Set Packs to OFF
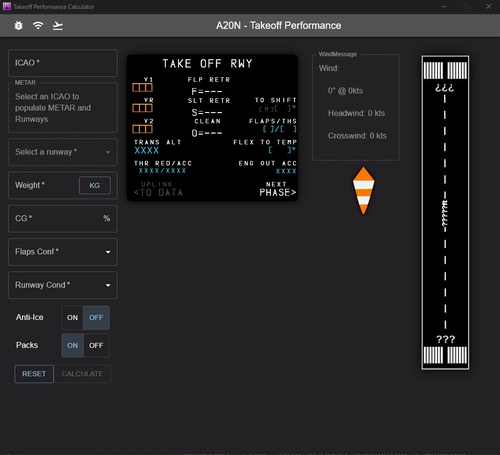The image size is (500, 455). 96,346
